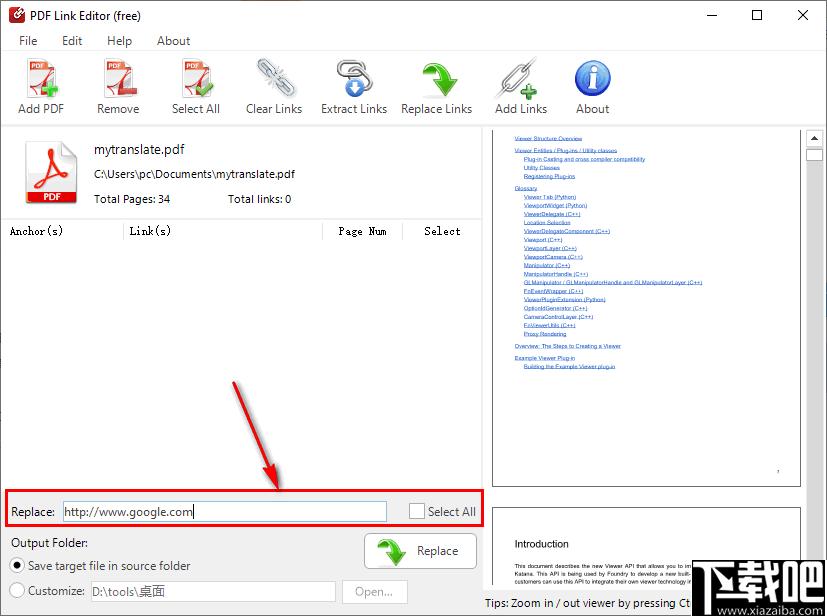Click the Viewer Structure Overview link in preview
Image resolution: width=827 pixels, height=616 pixels.
click(x=548, y=139)
